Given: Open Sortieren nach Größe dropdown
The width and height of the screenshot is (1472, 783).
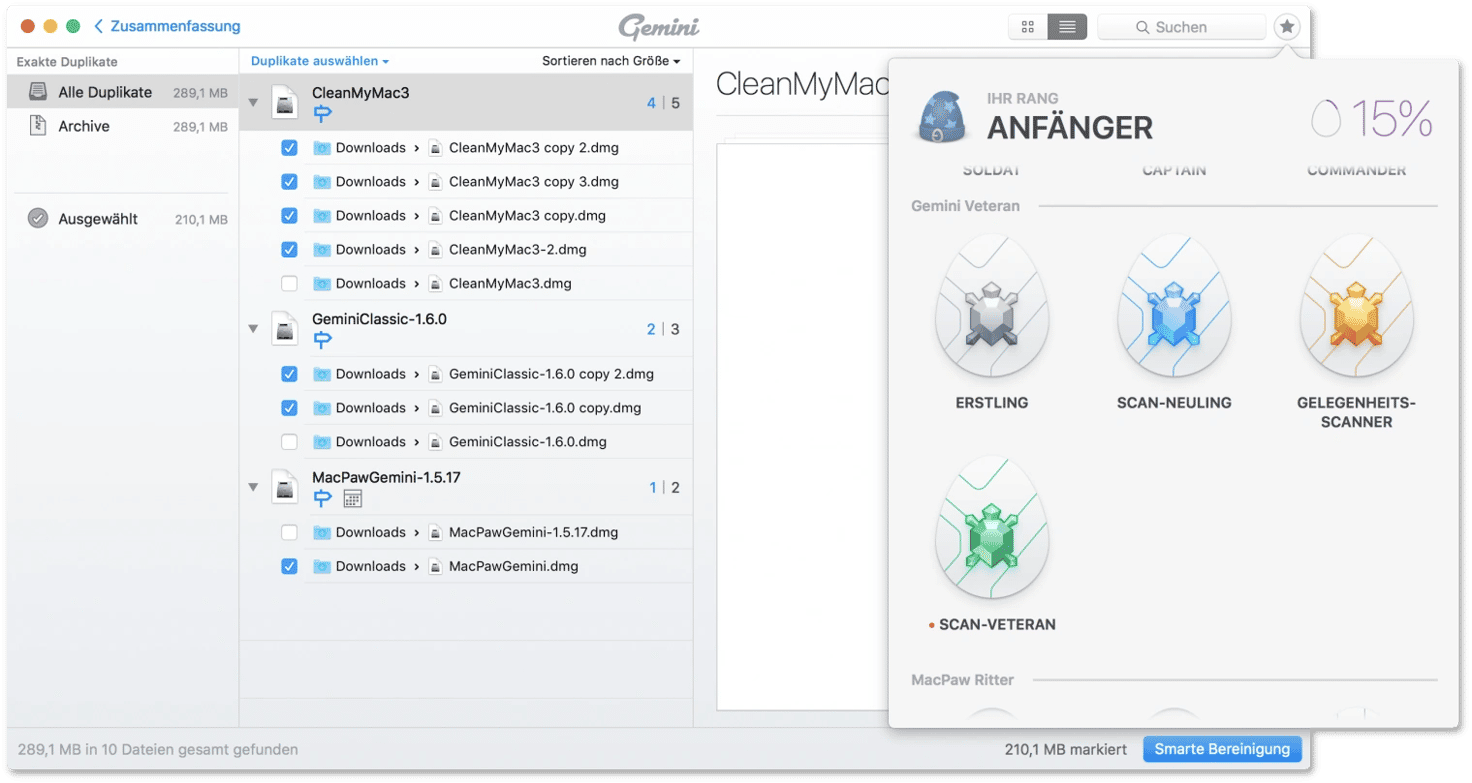Looking at the screenshot, I should point(611,61).
